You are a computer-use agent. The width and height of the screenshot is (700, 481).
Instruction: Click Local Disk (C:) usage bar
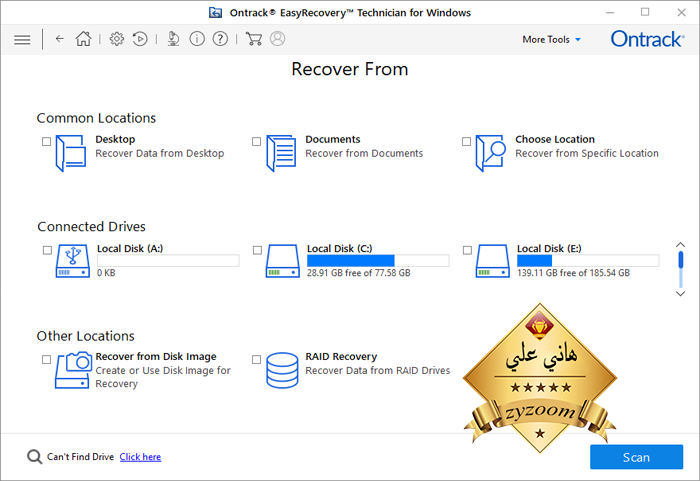(x=378, y=260)
